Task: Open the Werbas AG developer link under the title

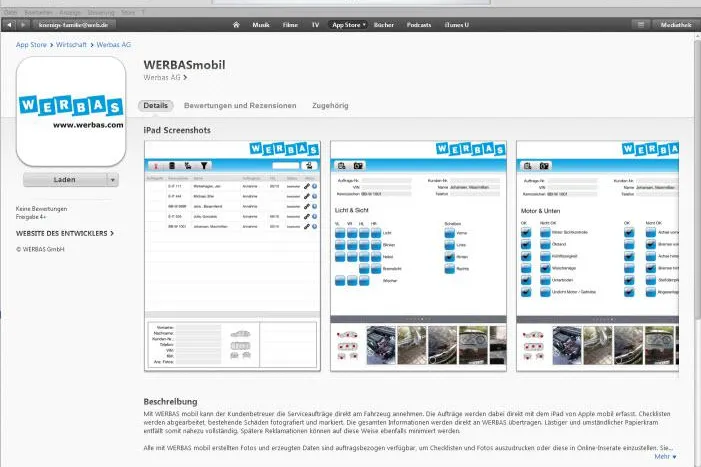Action: (x=165, y=77)
